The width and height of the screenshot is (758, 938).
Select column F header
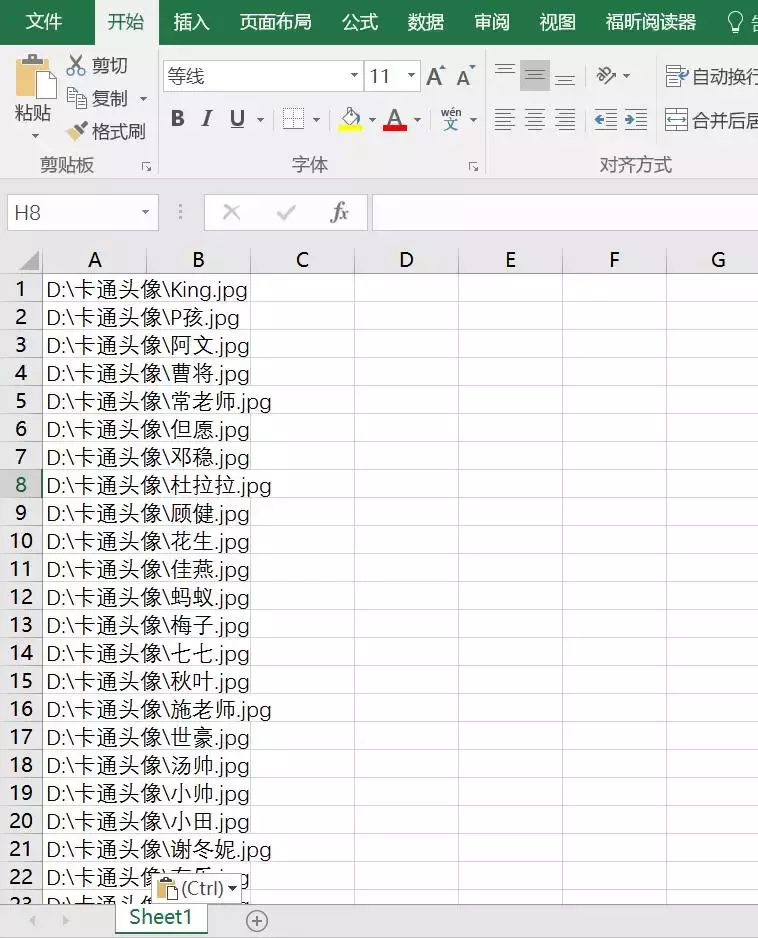click(614, 260)
